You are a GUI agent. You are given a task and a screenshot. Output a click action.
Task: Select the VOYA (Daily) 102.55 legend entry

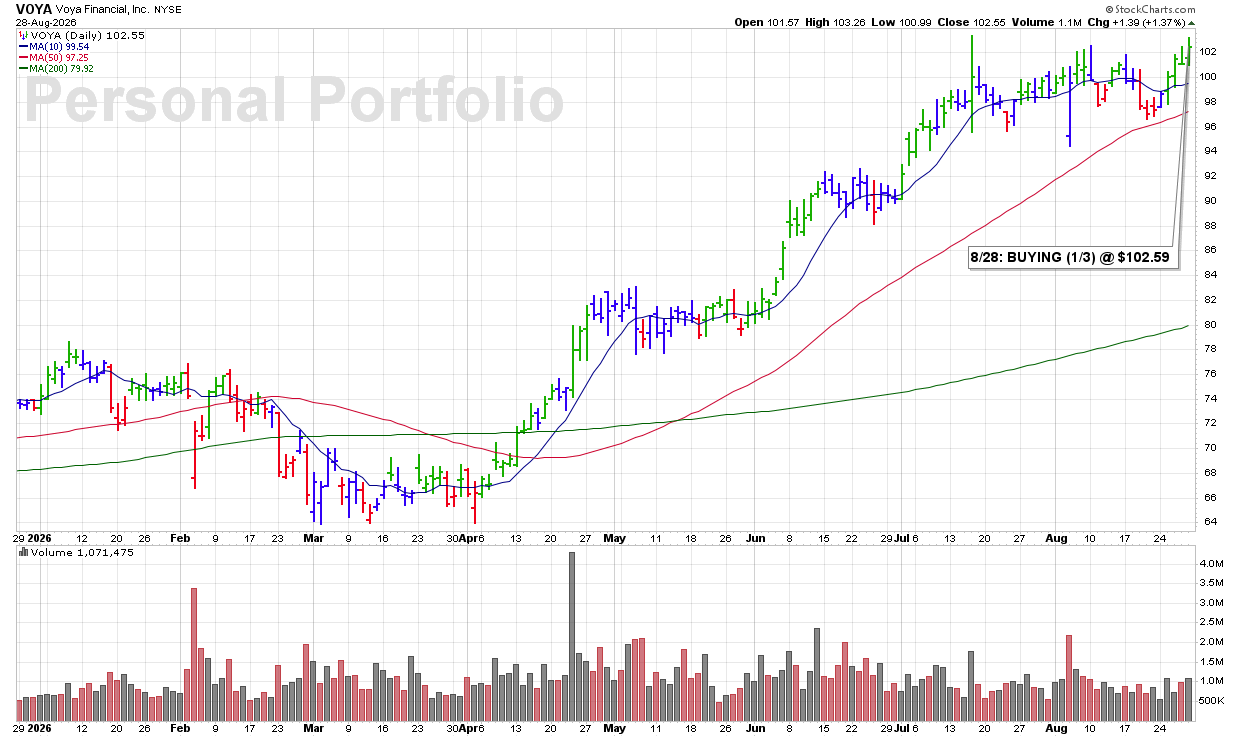pos(87,36)
